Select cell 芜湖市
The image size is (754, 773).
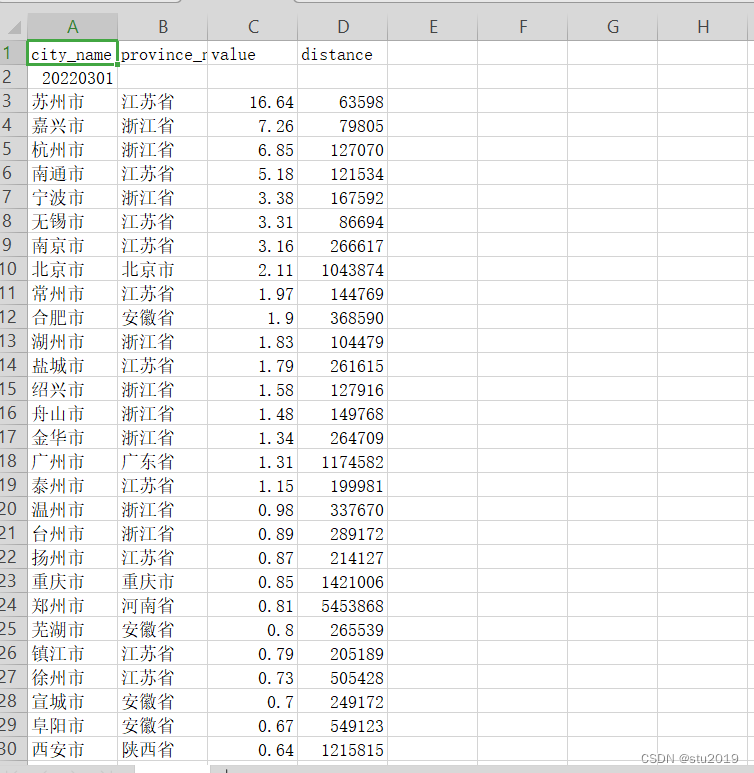click(x=72, y=630)
